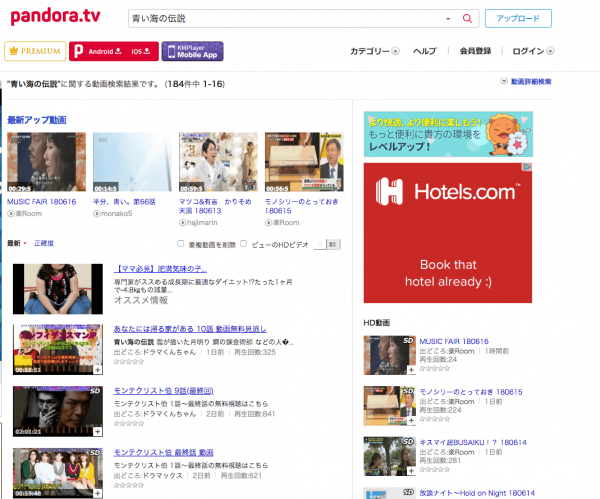Image resolution: width=600 pixels, height=499 pixels.
Task: Open the カテゴリー dropdown menu
Action: point(375,51)
